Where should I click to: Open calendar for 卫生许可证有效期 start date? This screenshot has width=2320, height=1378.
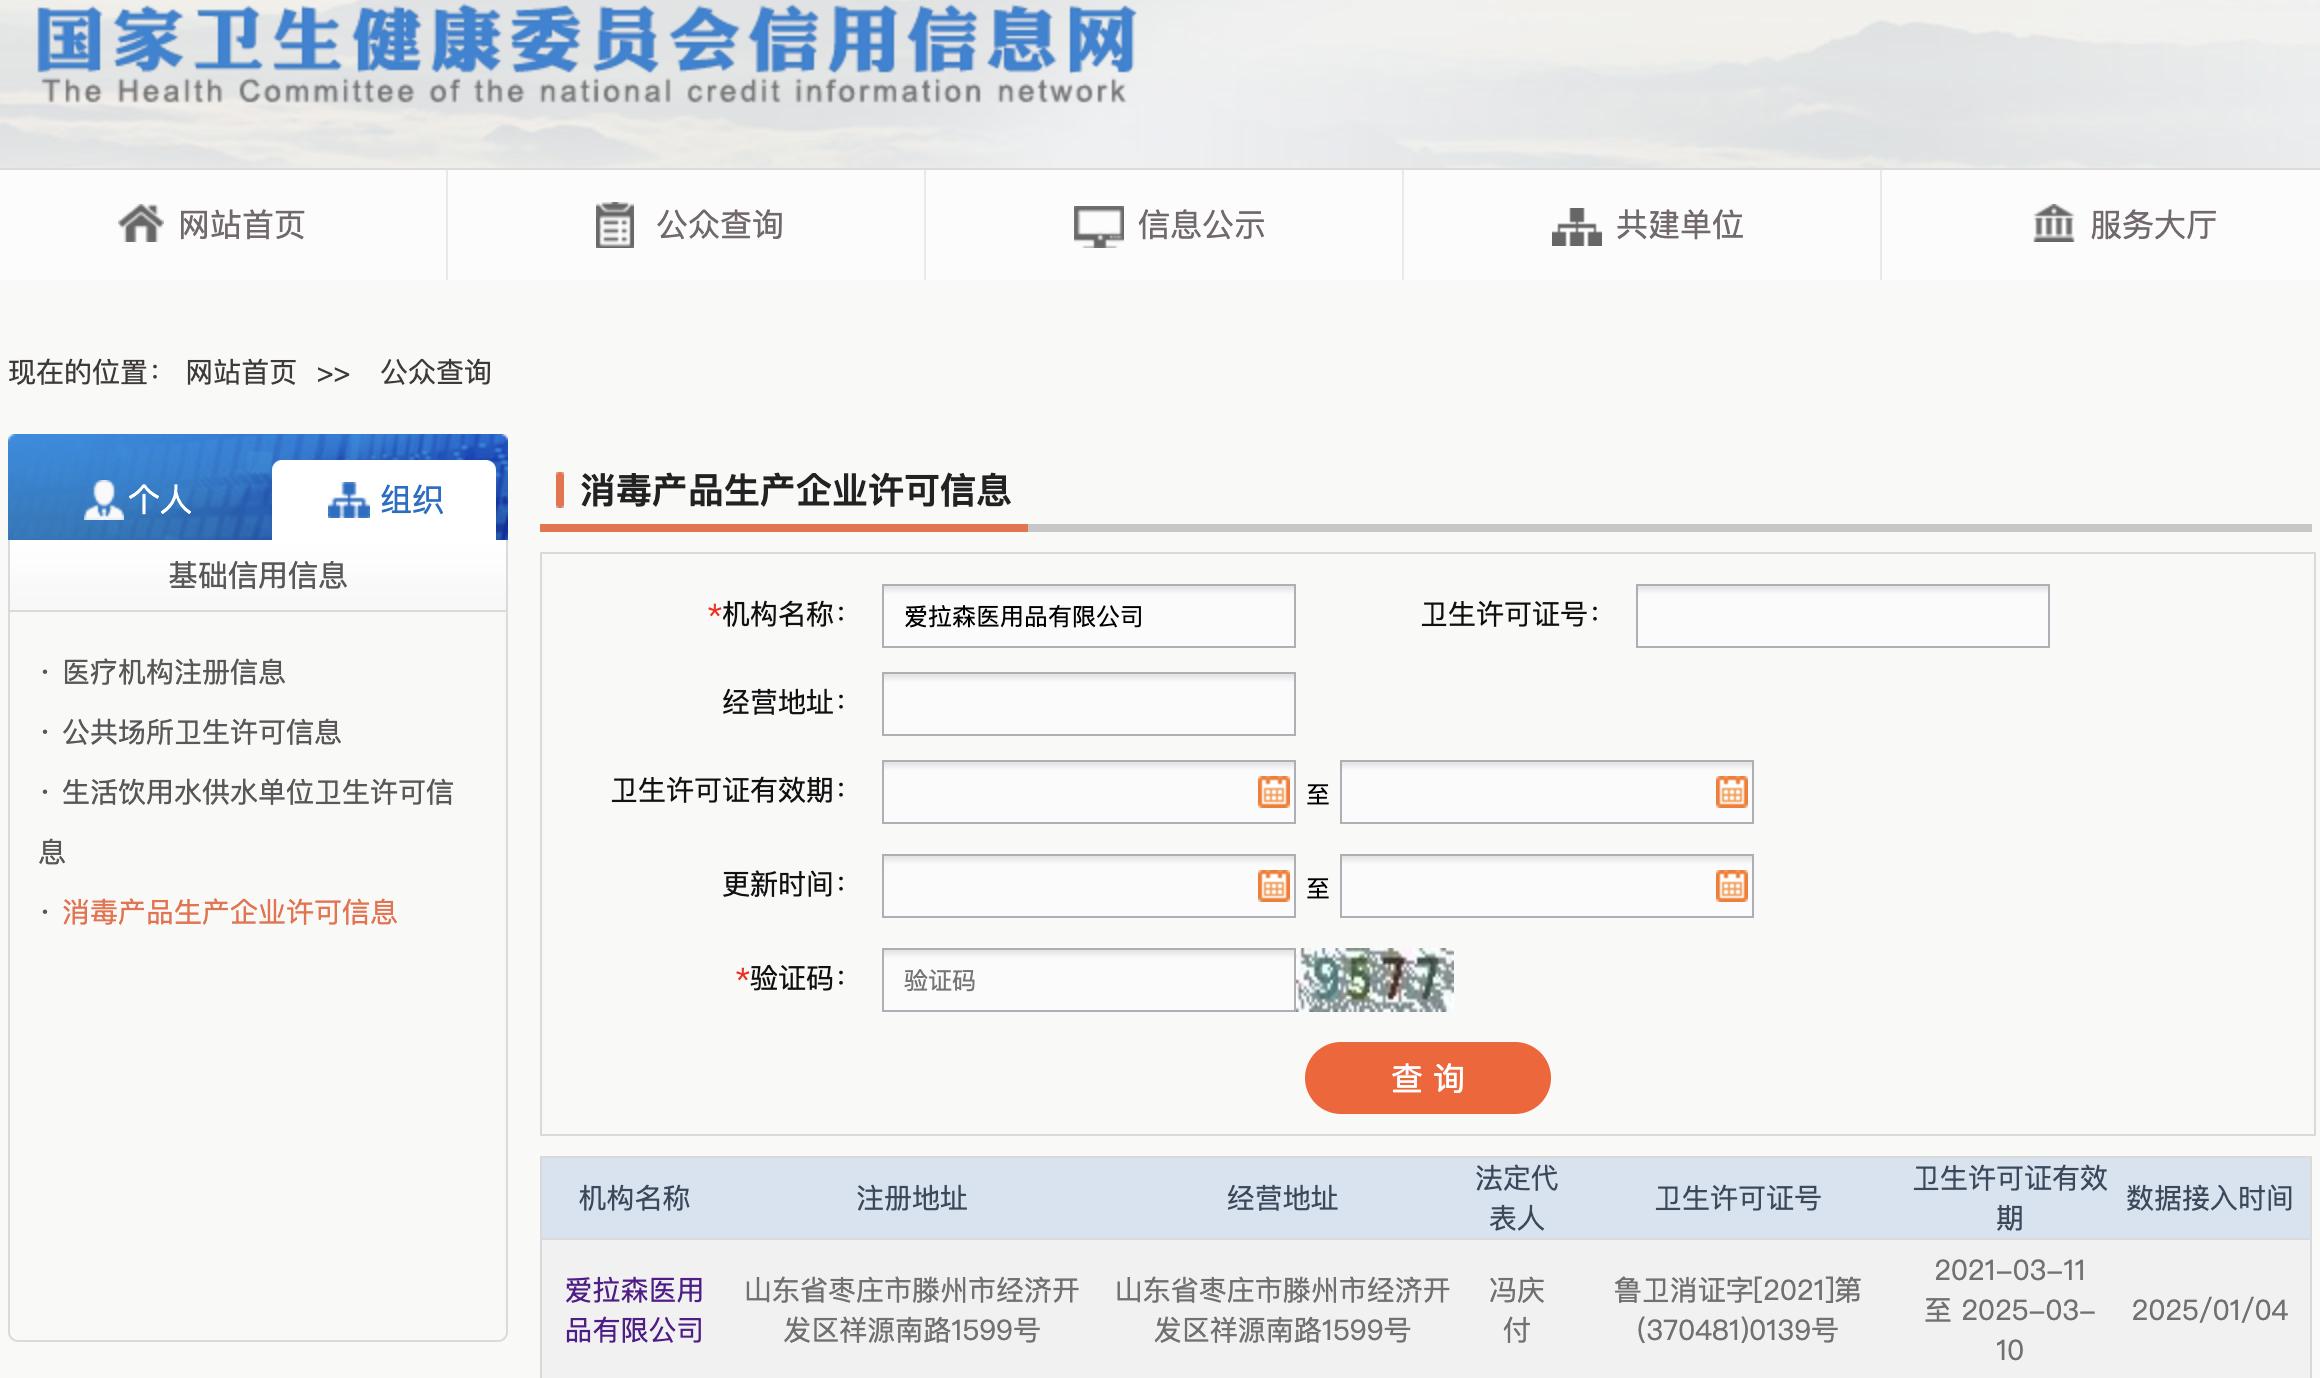click(x=1273, y=792)
